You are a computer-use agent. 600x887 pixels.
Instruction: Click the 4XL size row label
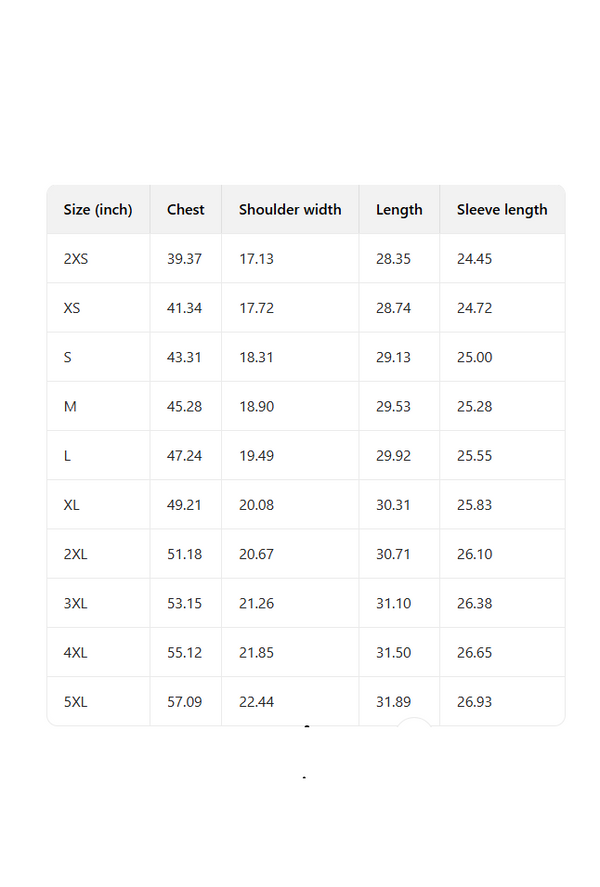click(76, 653)
